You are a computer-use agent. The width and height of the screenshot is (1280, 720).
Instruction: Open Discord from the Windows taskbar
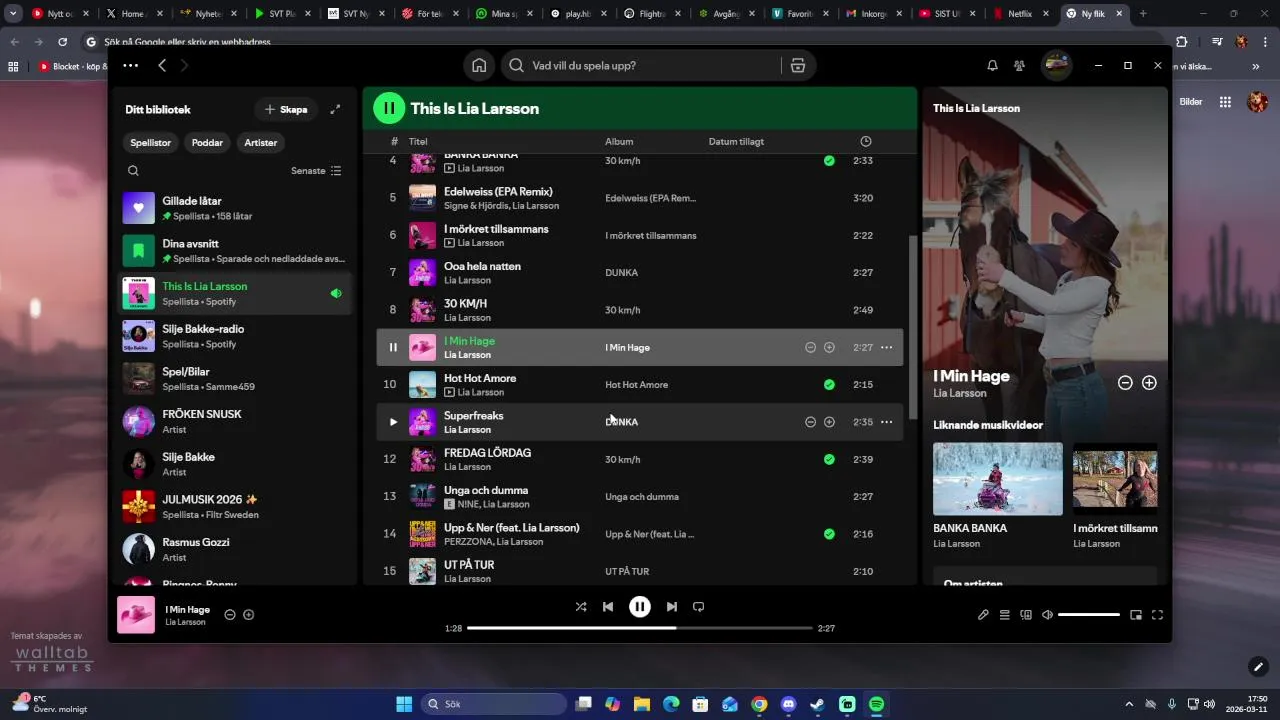click(788, 704)
